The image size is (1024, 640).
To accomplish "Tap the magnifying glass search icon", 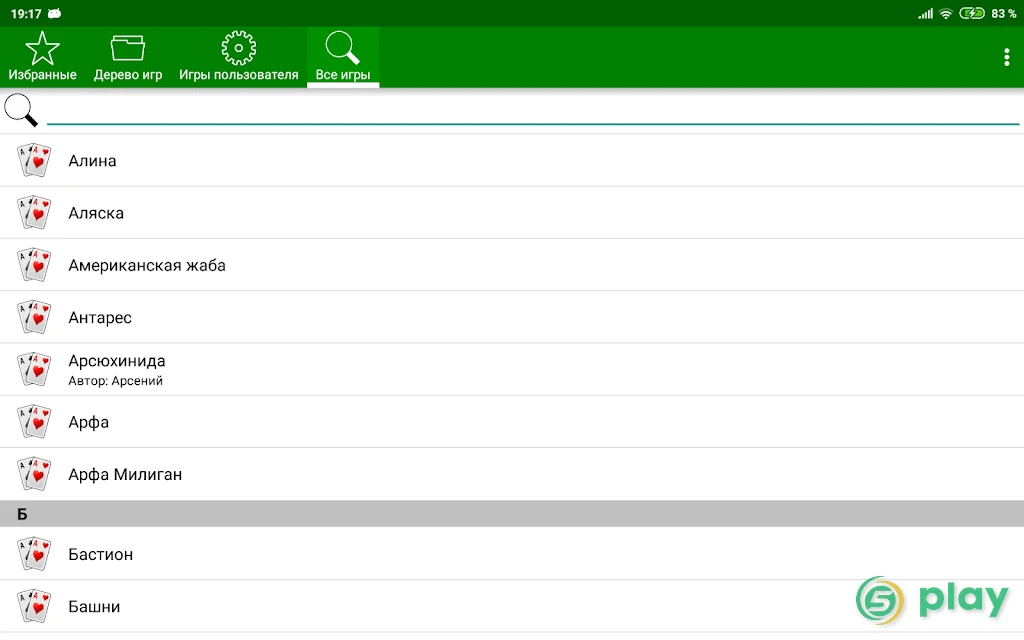I will [21, 110].
